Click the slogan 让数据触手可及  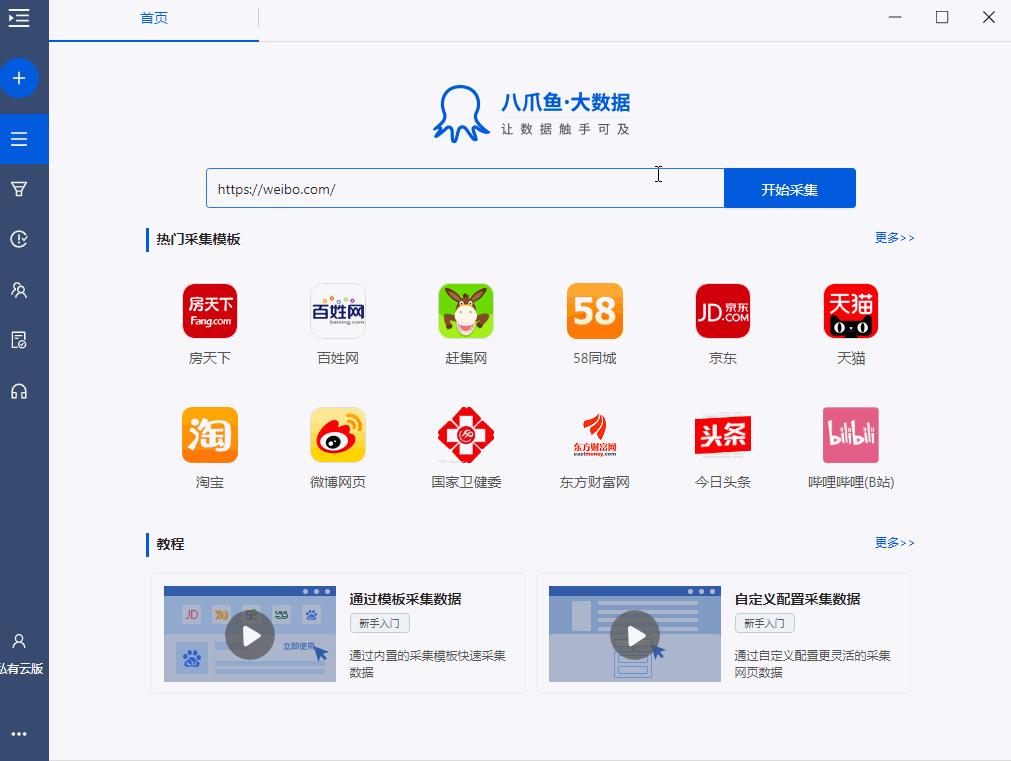point(565,129)
